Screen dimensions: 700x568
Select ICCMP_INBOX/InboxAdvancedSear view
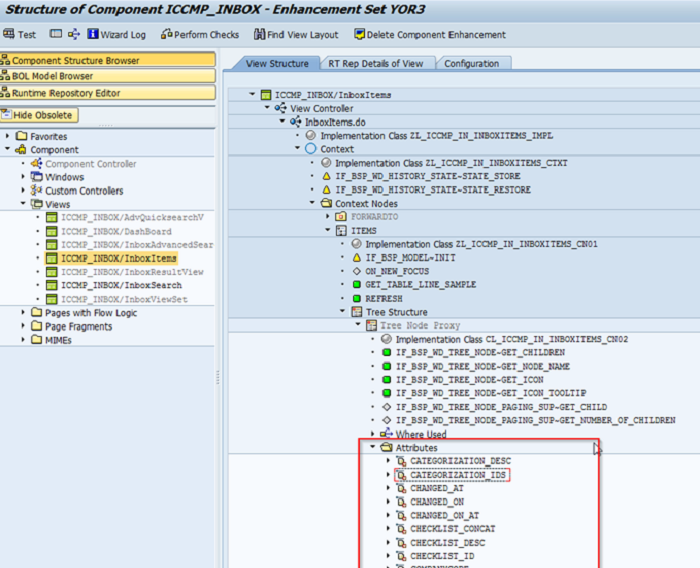click(x=137, y=245)
